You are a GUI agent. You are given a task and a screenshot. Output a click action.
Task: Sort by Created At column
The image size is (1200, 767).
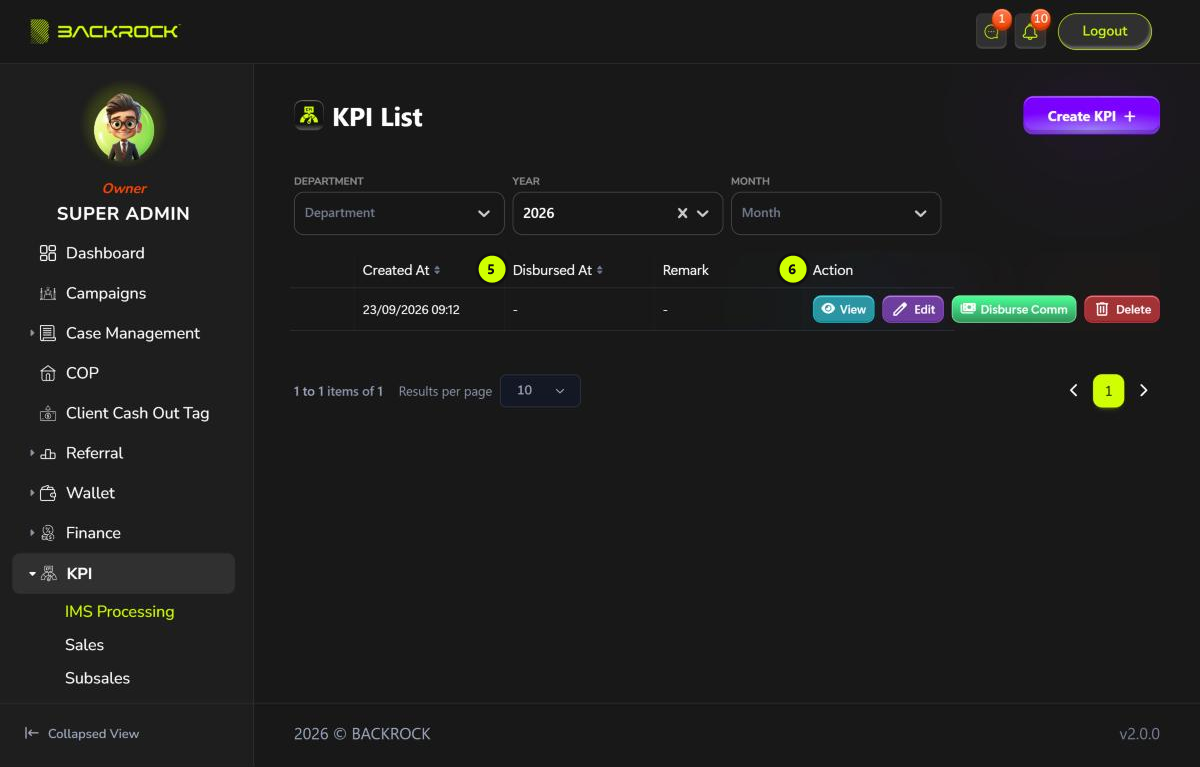pos(401,270)
